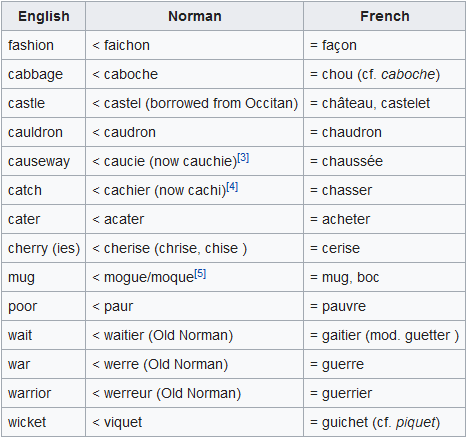Click the French cell reading façon
Viewport: 467px width, 439px height.
(x=385, y=45)
